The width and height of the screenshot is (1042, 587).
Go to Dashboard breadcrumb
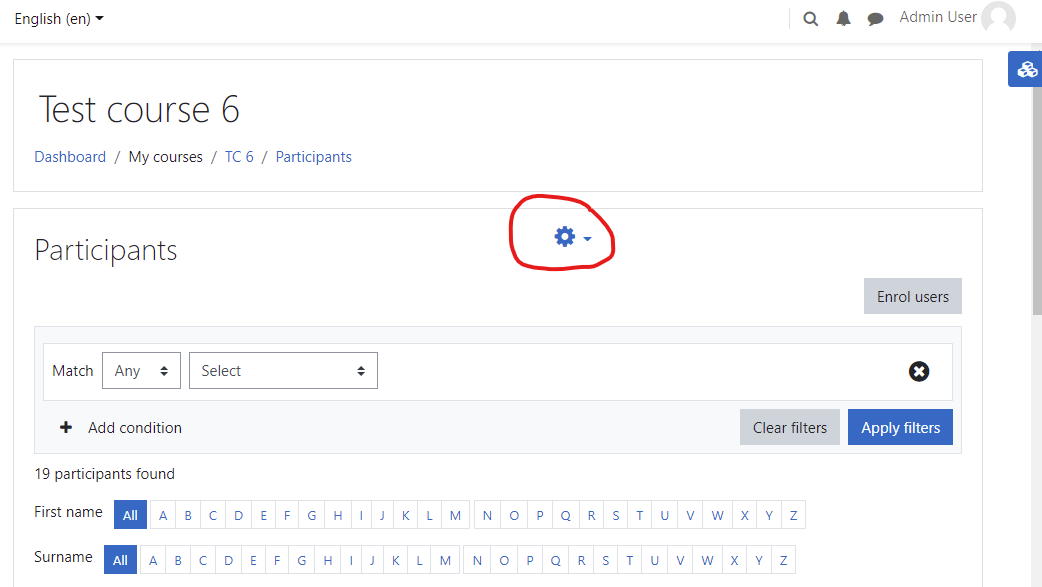pos(70,157)
